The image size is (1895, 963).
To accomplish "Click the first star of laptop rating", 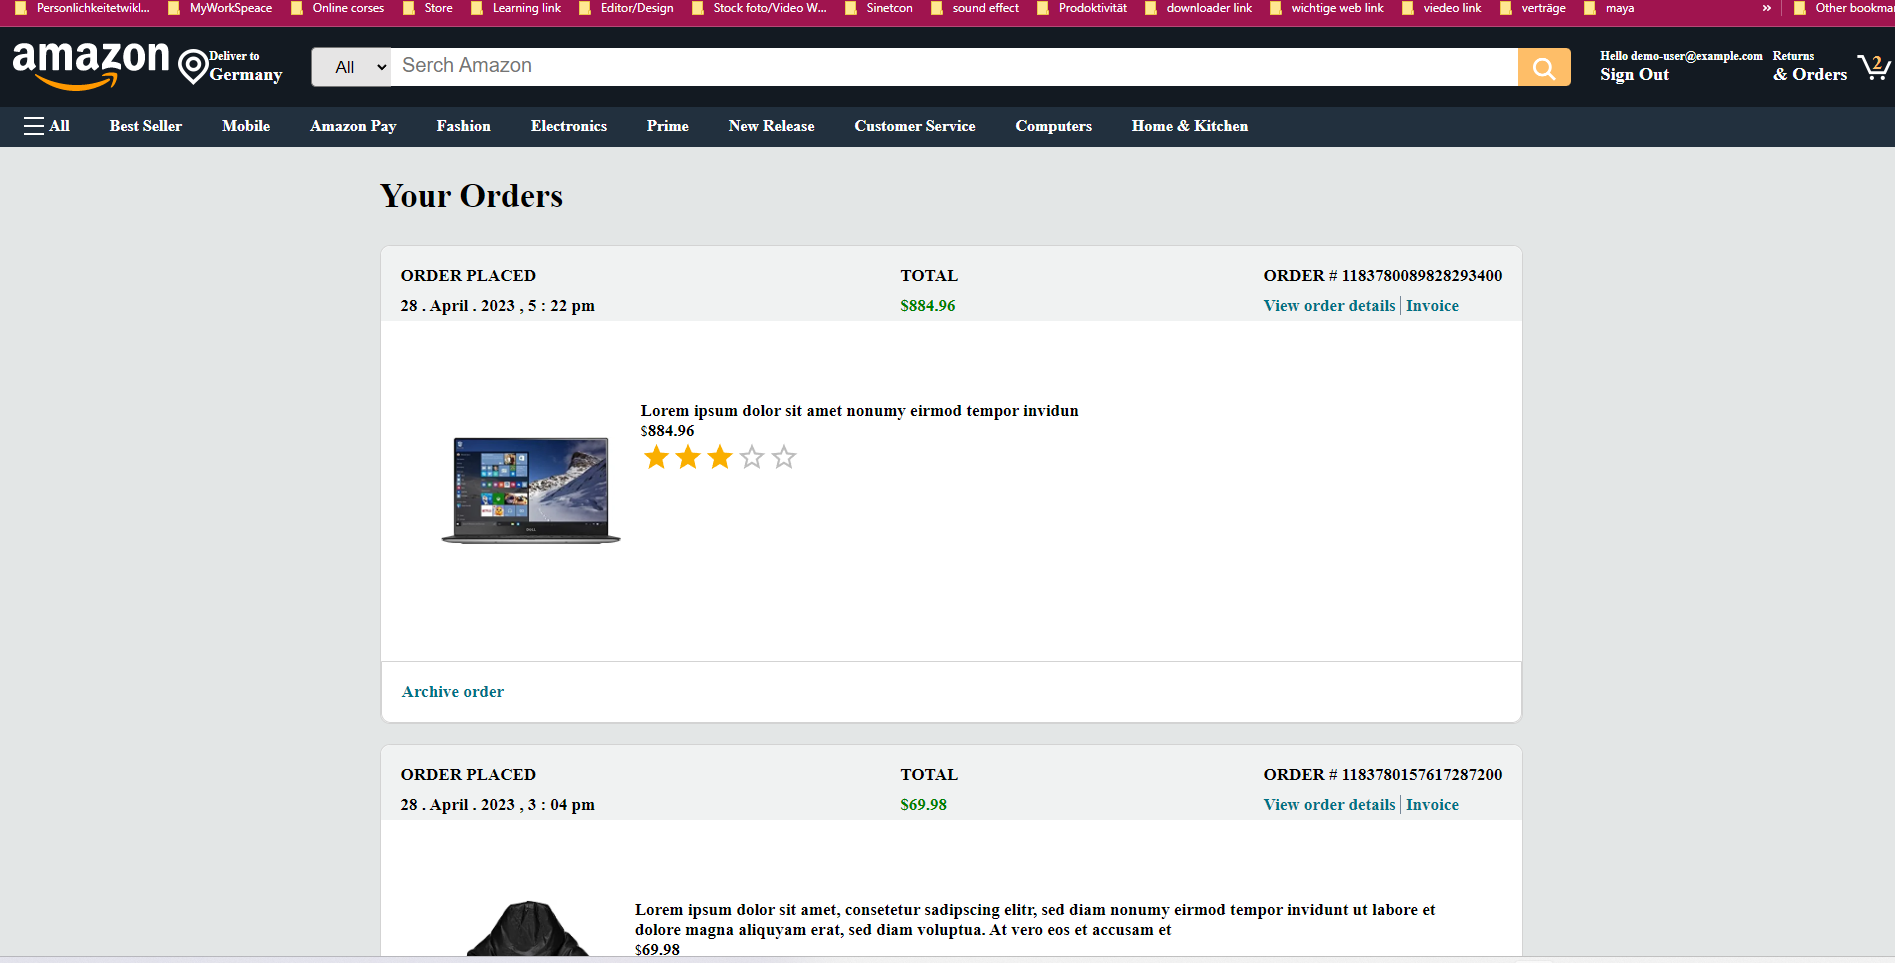I will pyautogui.click(x=656, y=458).
